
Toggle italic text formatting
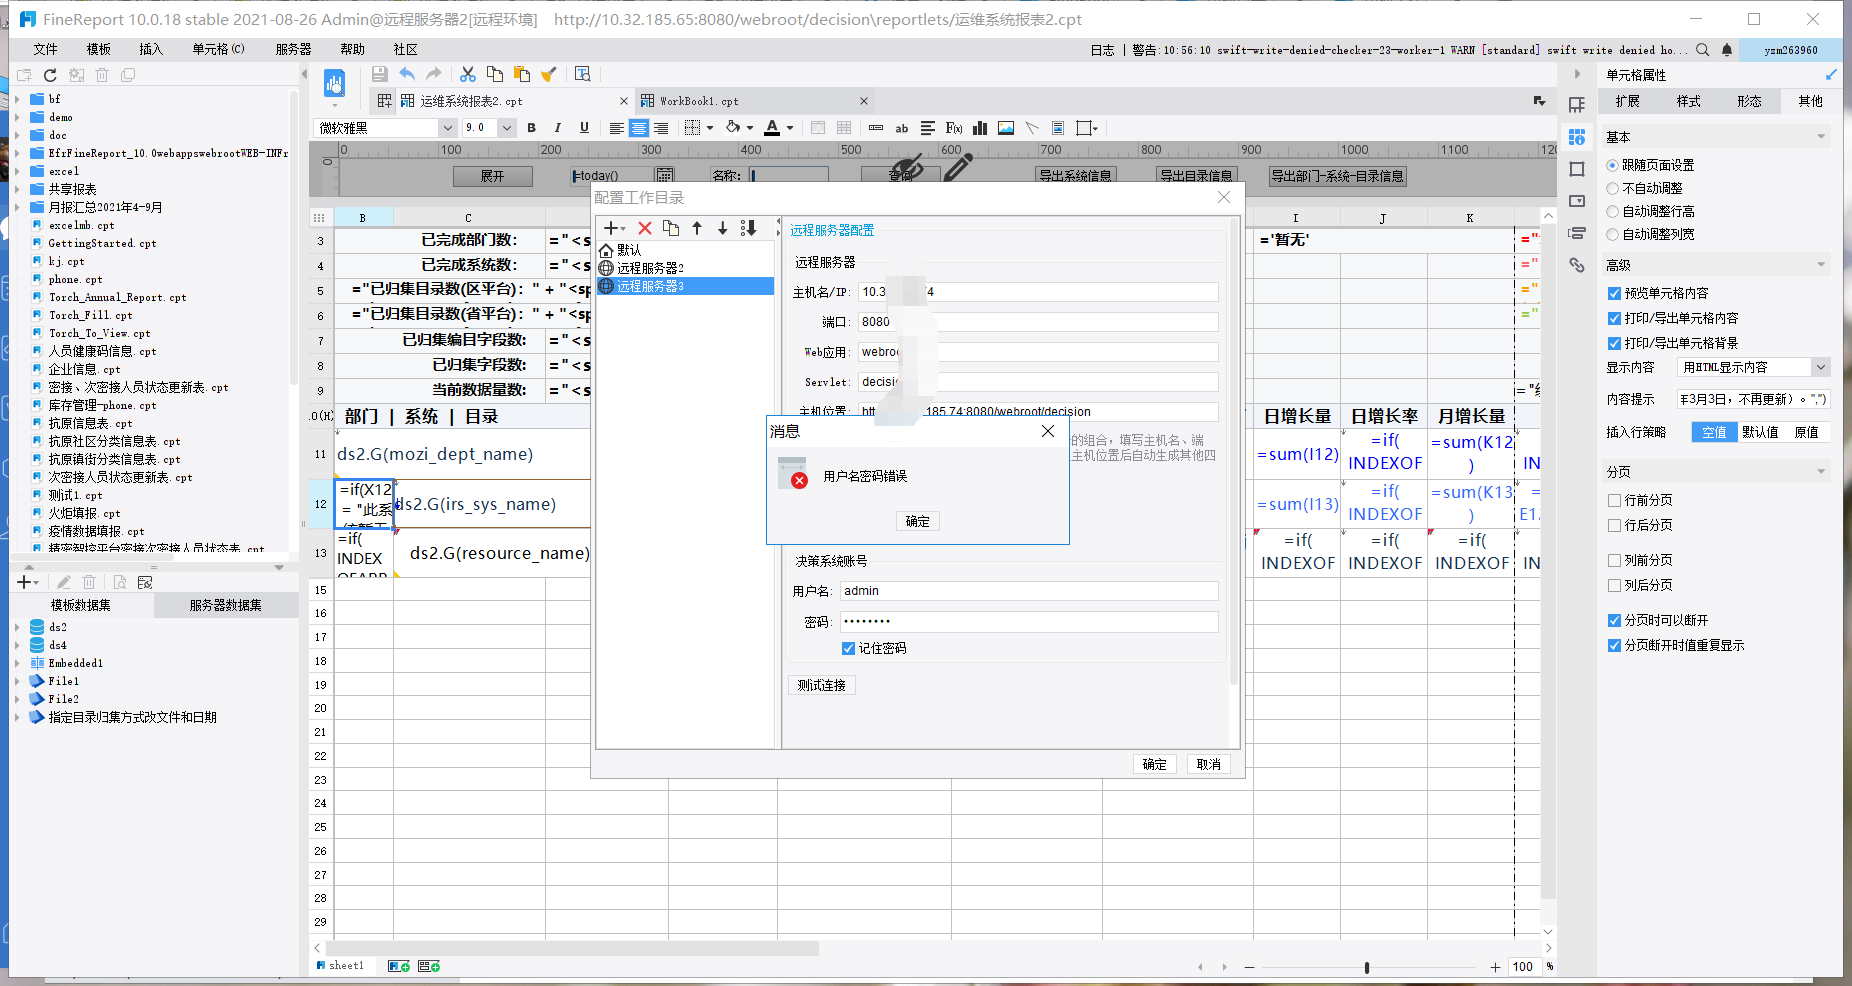point(558,128)
